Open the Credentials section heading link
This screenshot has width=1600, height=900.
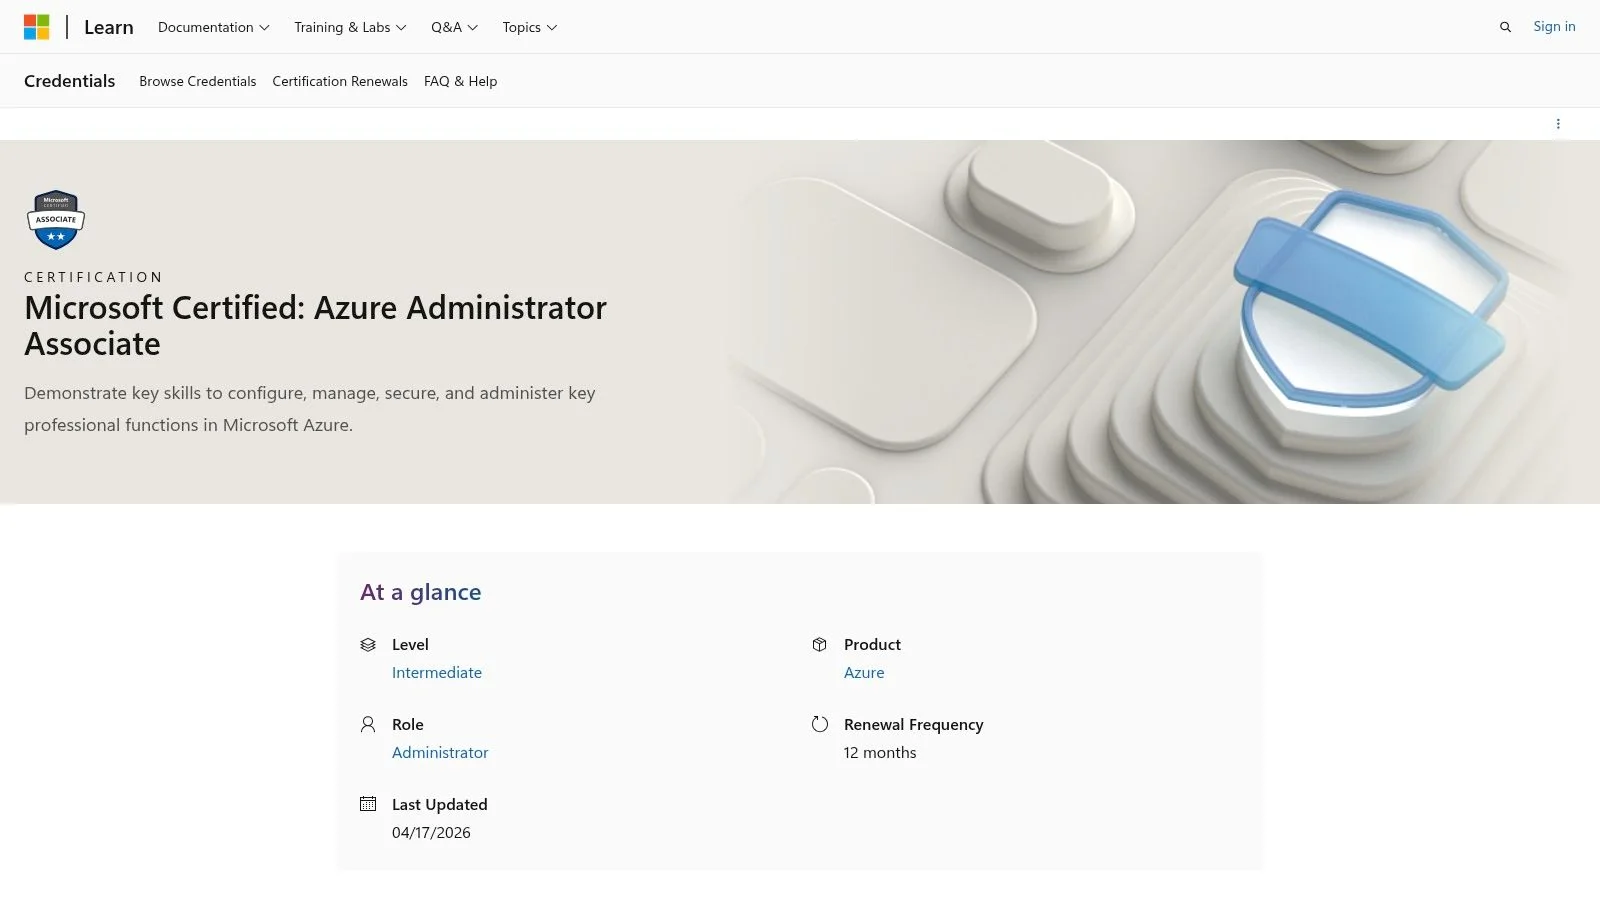tap(70, 81)
